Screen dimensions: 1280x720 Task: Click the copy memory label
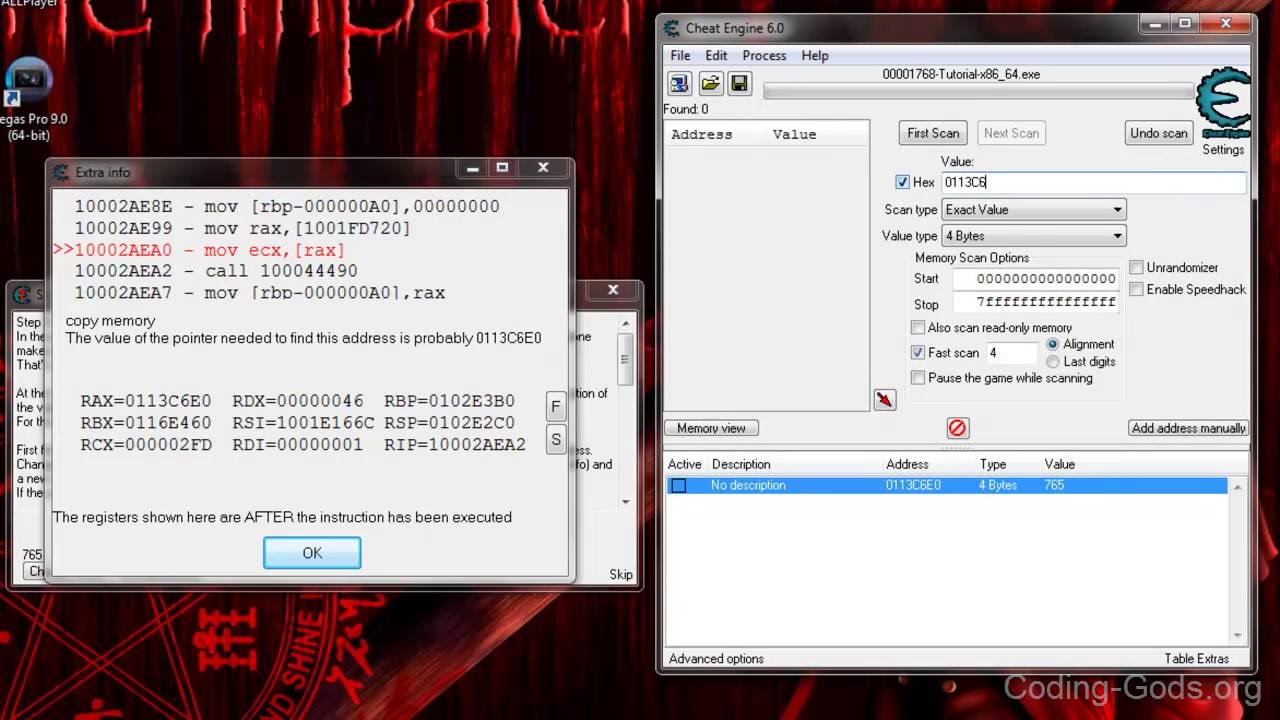111,321
